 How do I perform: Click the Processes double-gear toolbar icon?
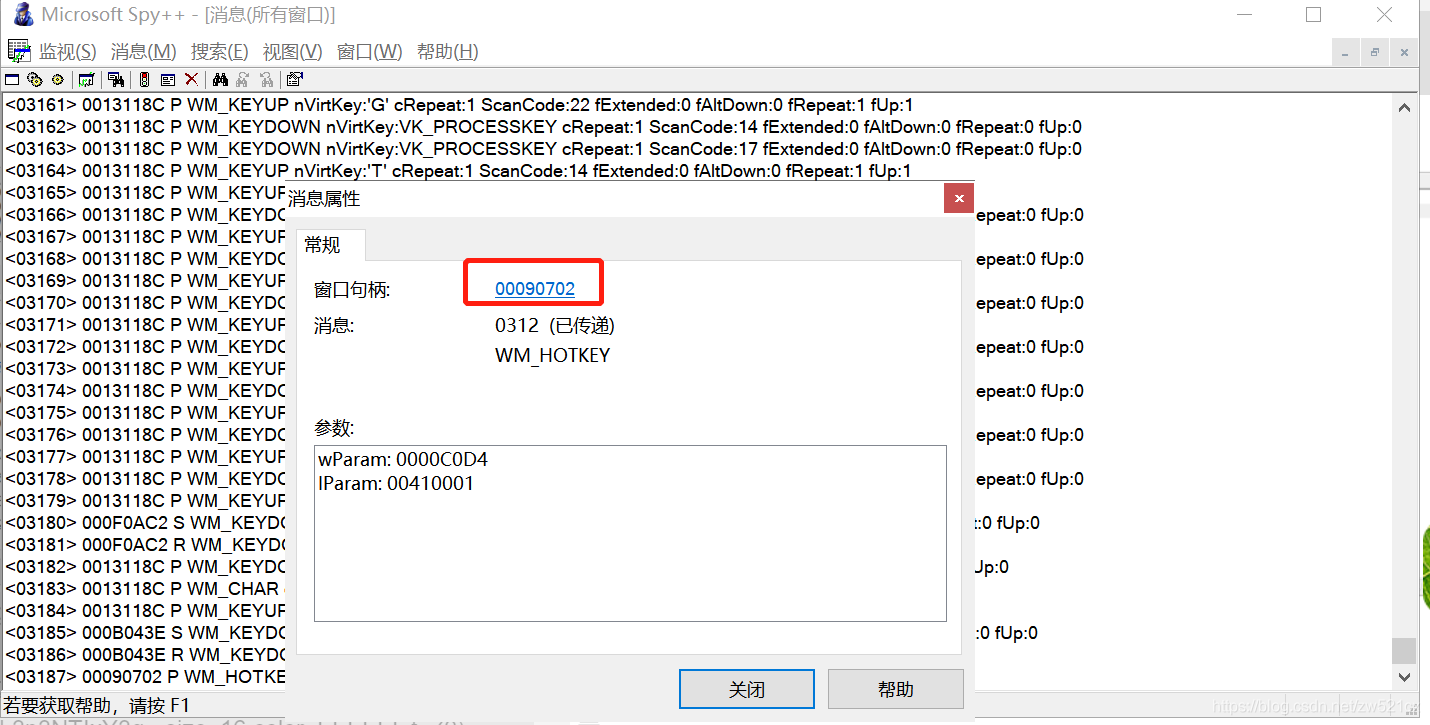(35, 79)
